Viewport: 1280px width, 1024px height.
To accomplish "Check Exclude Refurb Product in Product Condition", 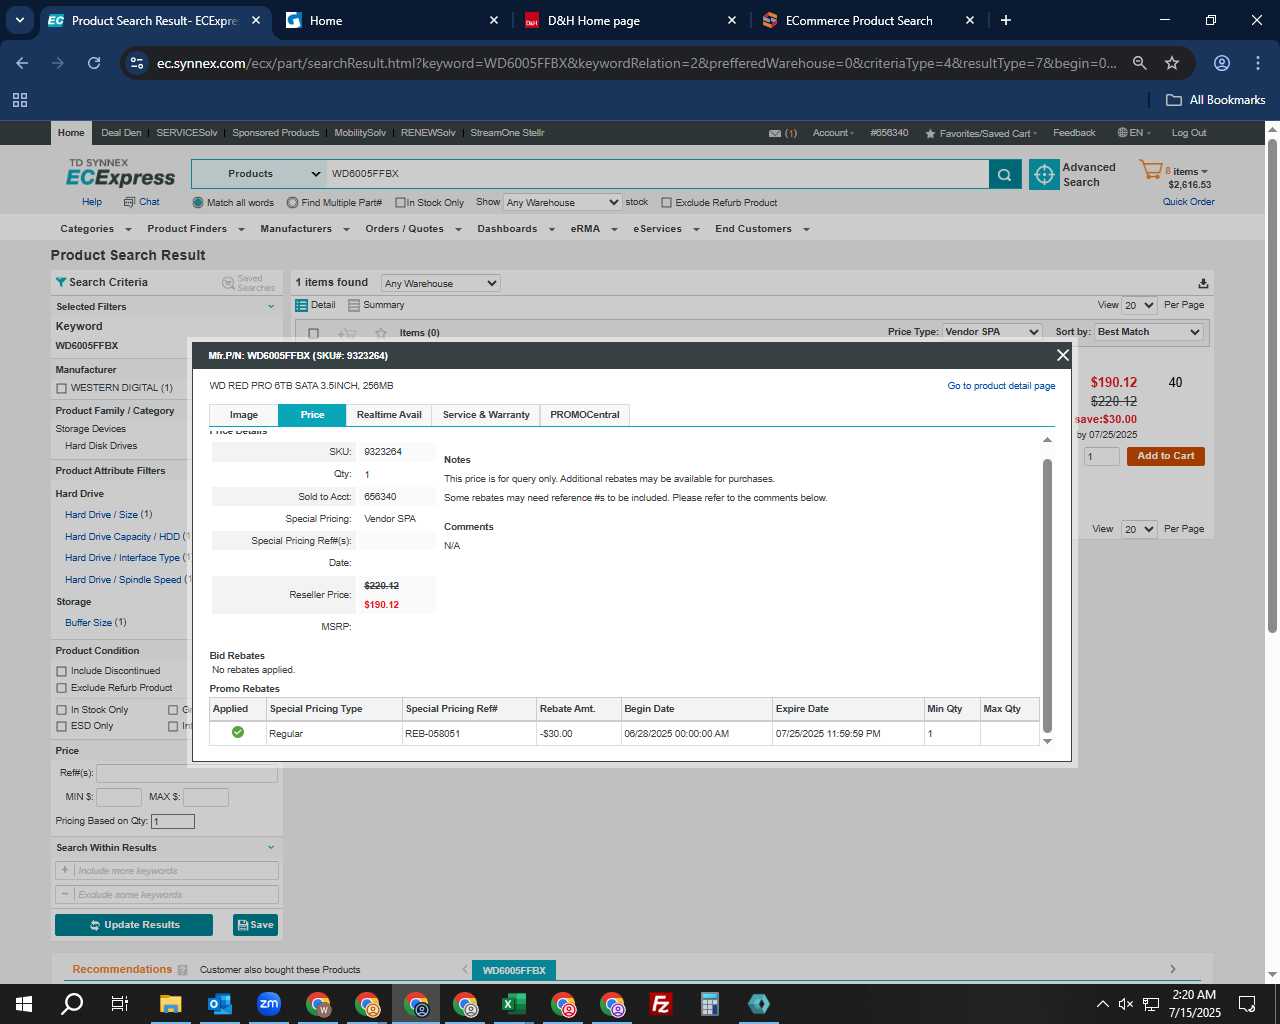I will pyautogui.click(x=62, y=688).
